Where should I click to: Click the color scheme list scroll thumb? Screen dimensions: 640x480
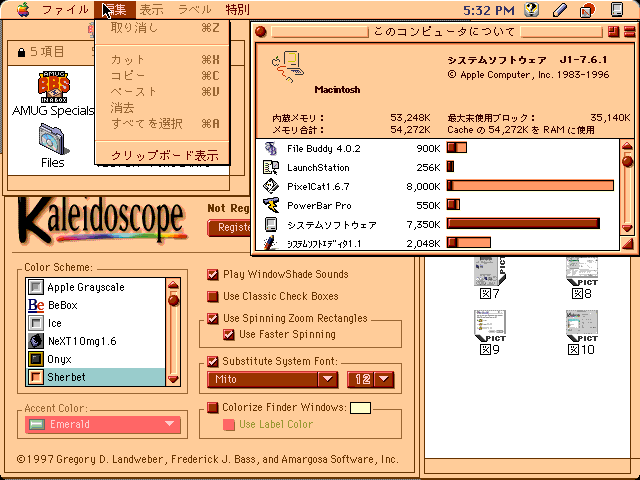[x=173, y=300]
